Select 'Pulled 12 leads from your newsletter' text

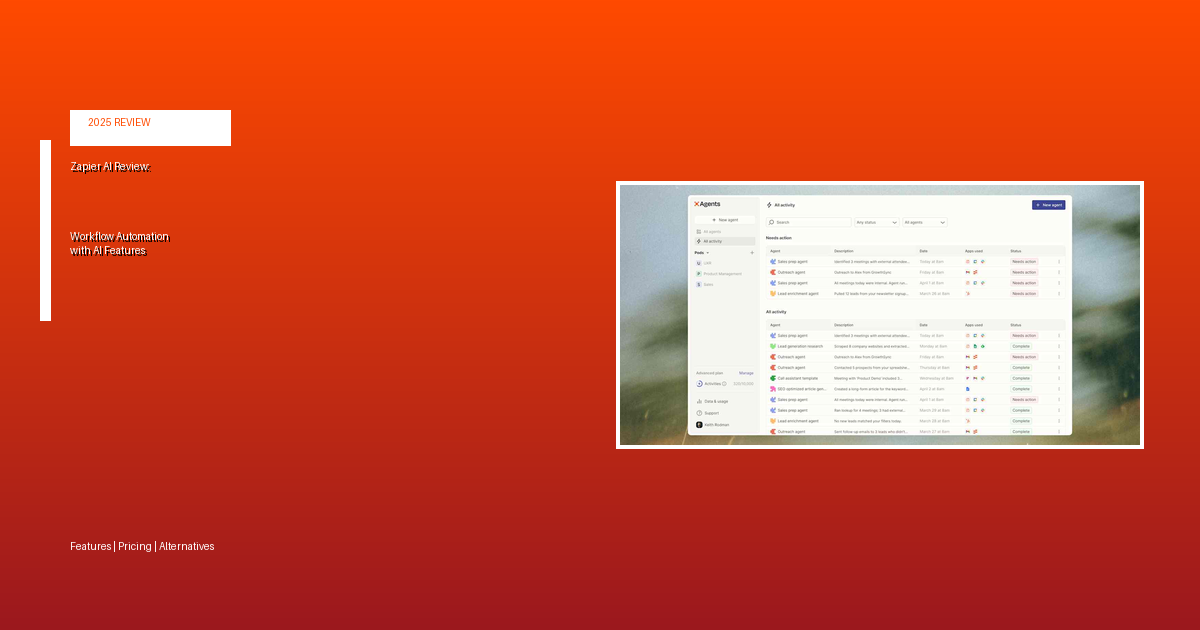coord(872,294)
